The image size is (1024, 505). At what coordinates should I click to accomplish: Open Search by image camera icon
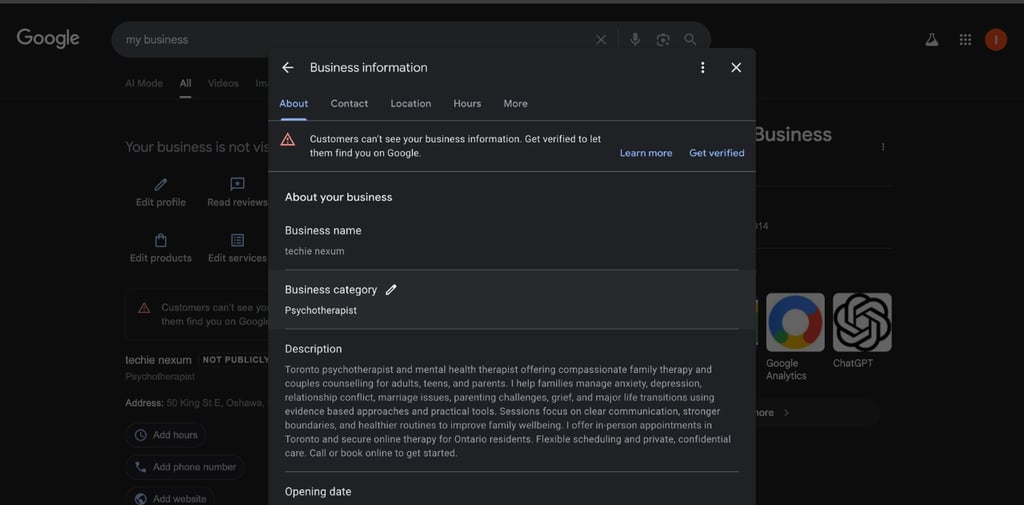pos(663,40)
